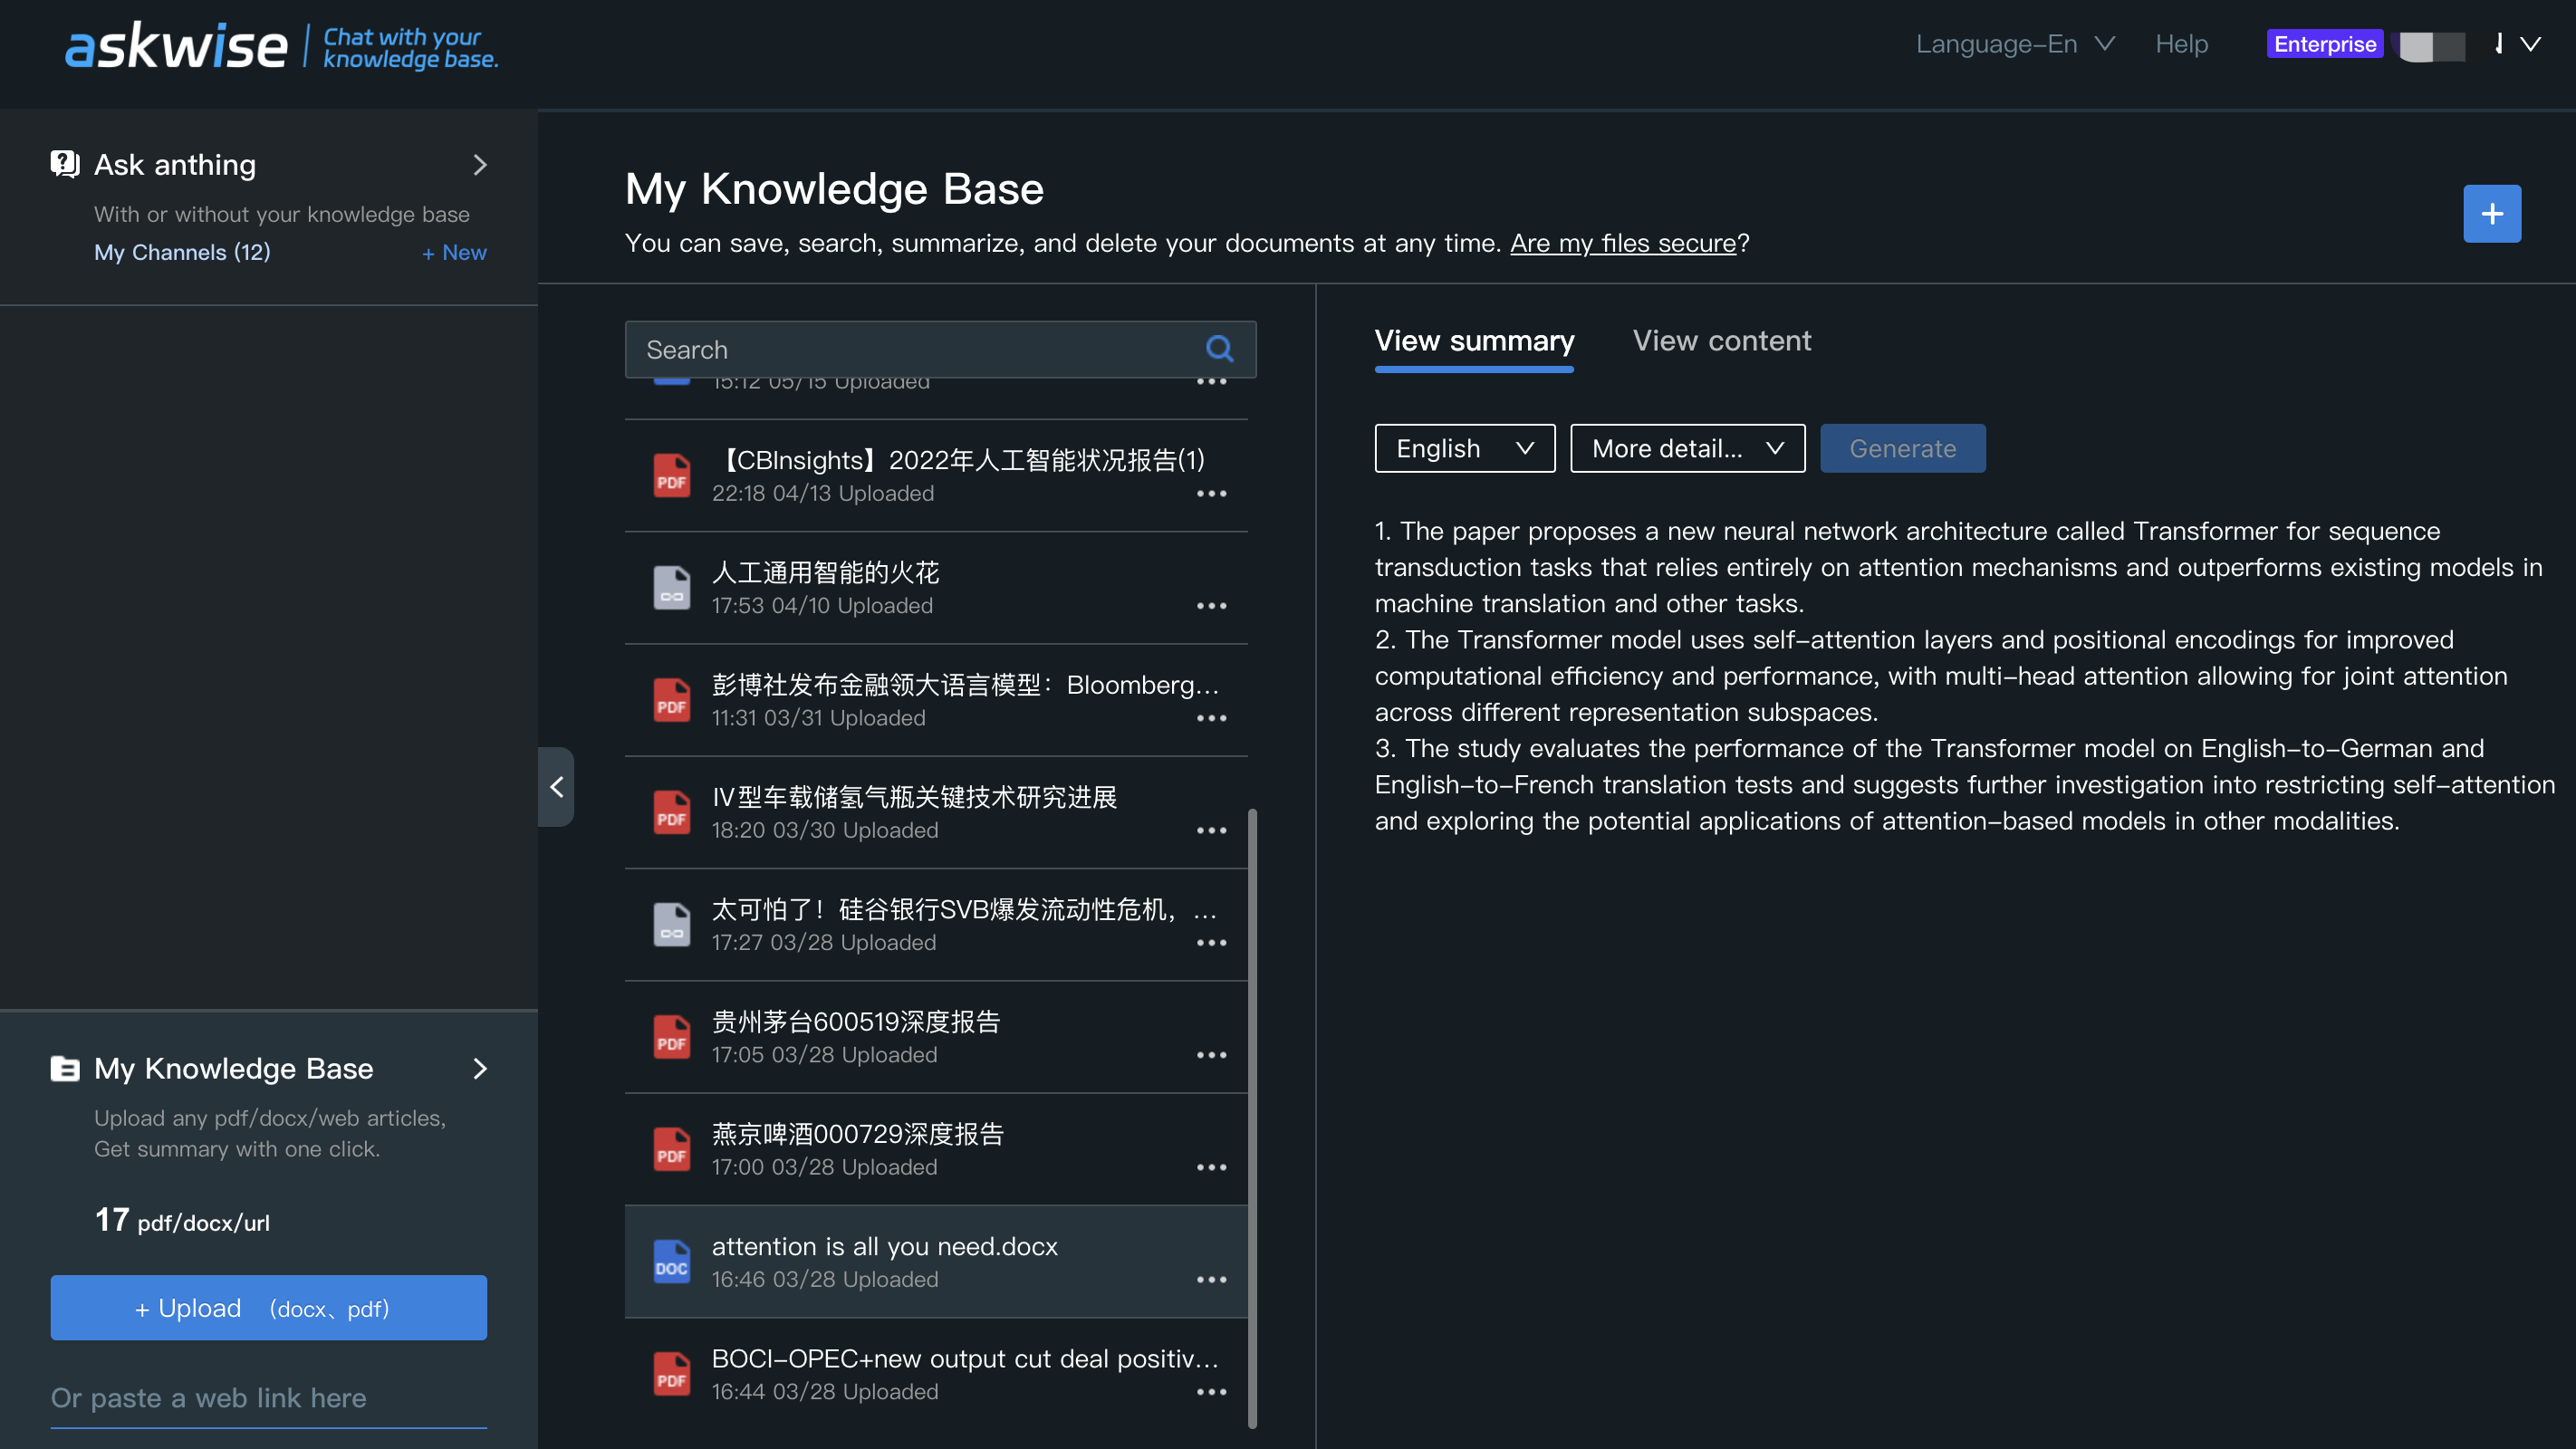Open the user account dropdown arrow

pyautogui.click(x=2530, y=44)
